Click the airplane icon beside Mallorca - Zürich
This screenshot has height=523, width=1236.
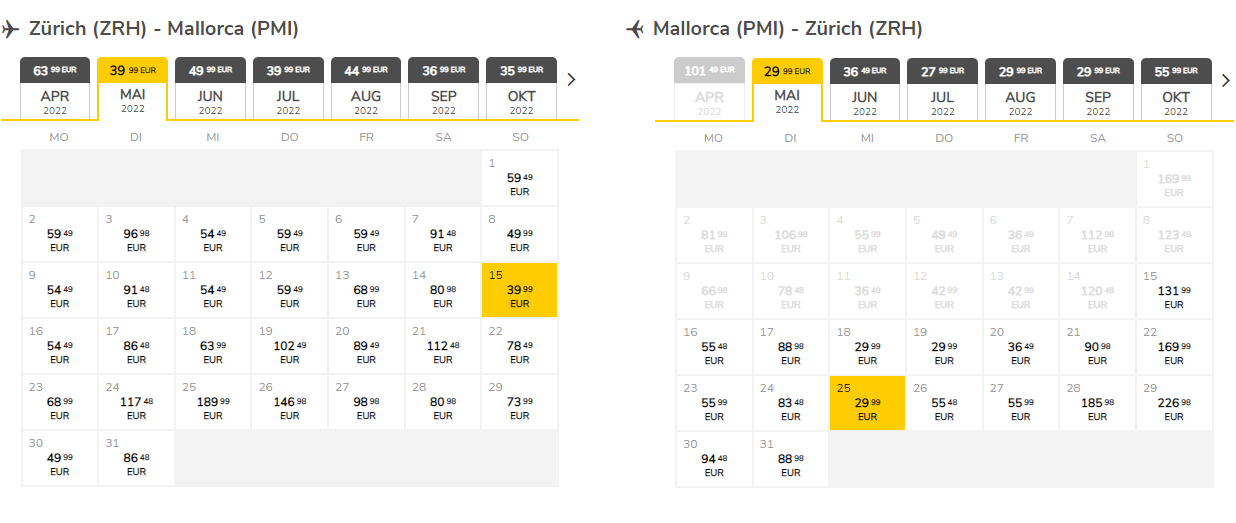635,30
